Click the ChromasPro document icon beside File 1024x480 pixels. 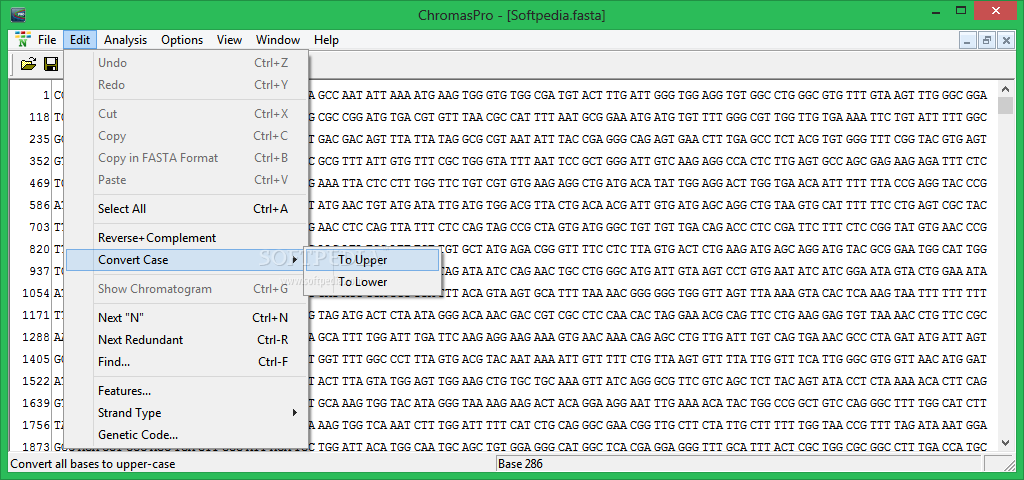(24, 39)
